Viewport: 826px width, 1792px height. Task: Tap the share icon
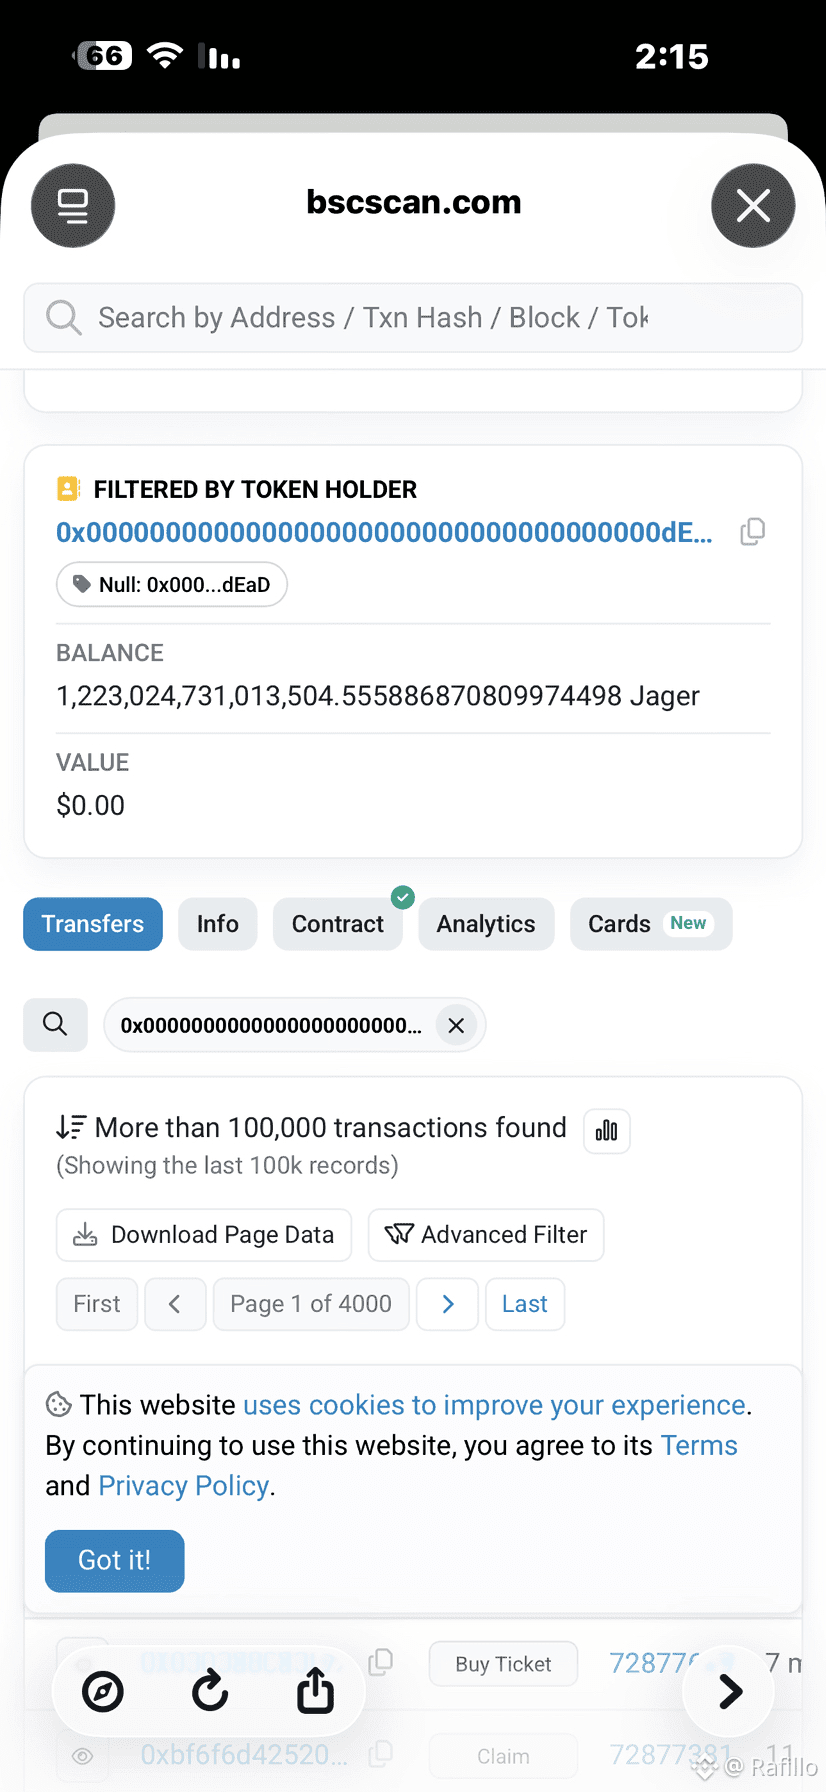coord(315,1692)
